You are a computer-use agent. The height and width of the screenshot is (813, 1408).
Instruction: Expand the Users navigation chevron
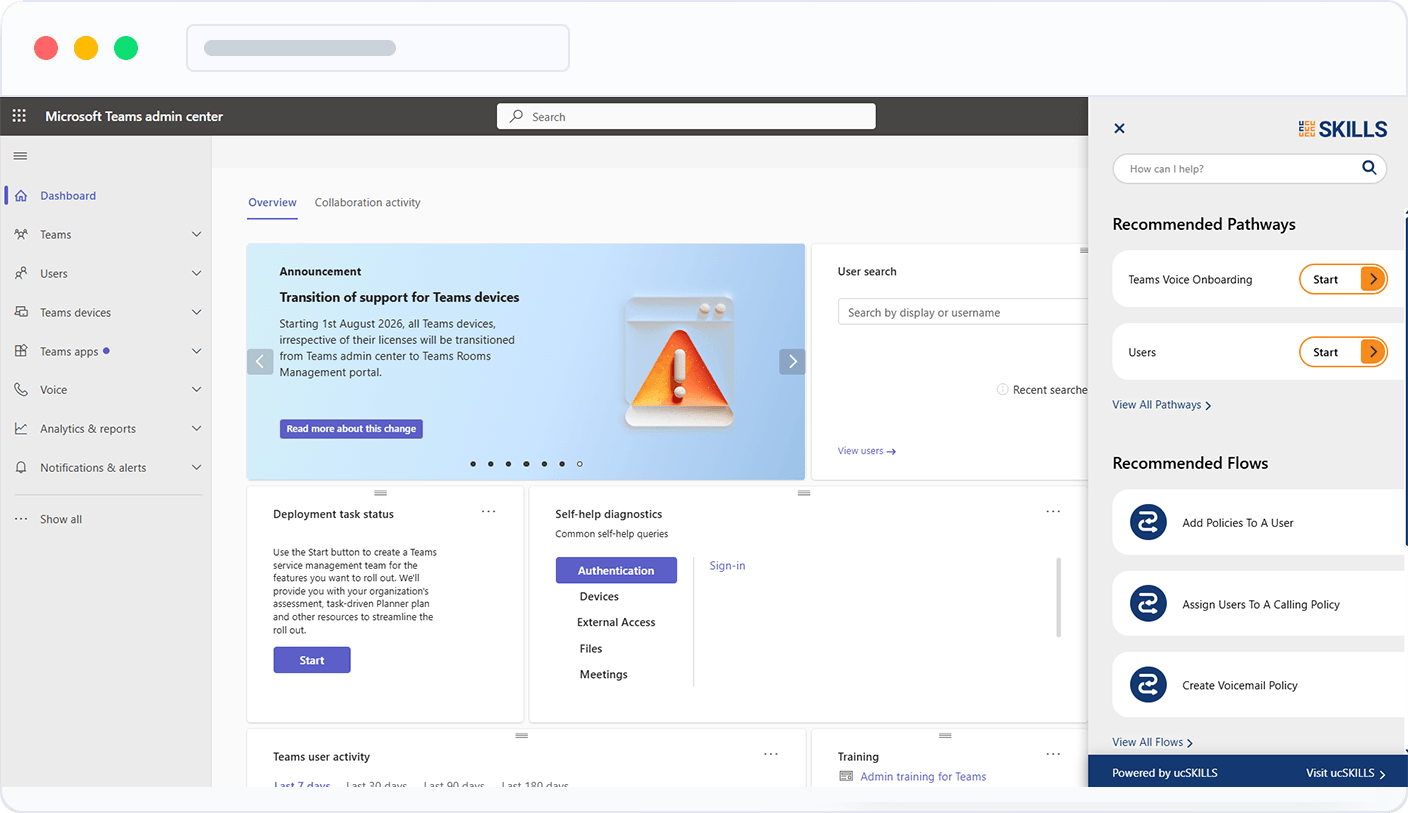pos(197,273)
